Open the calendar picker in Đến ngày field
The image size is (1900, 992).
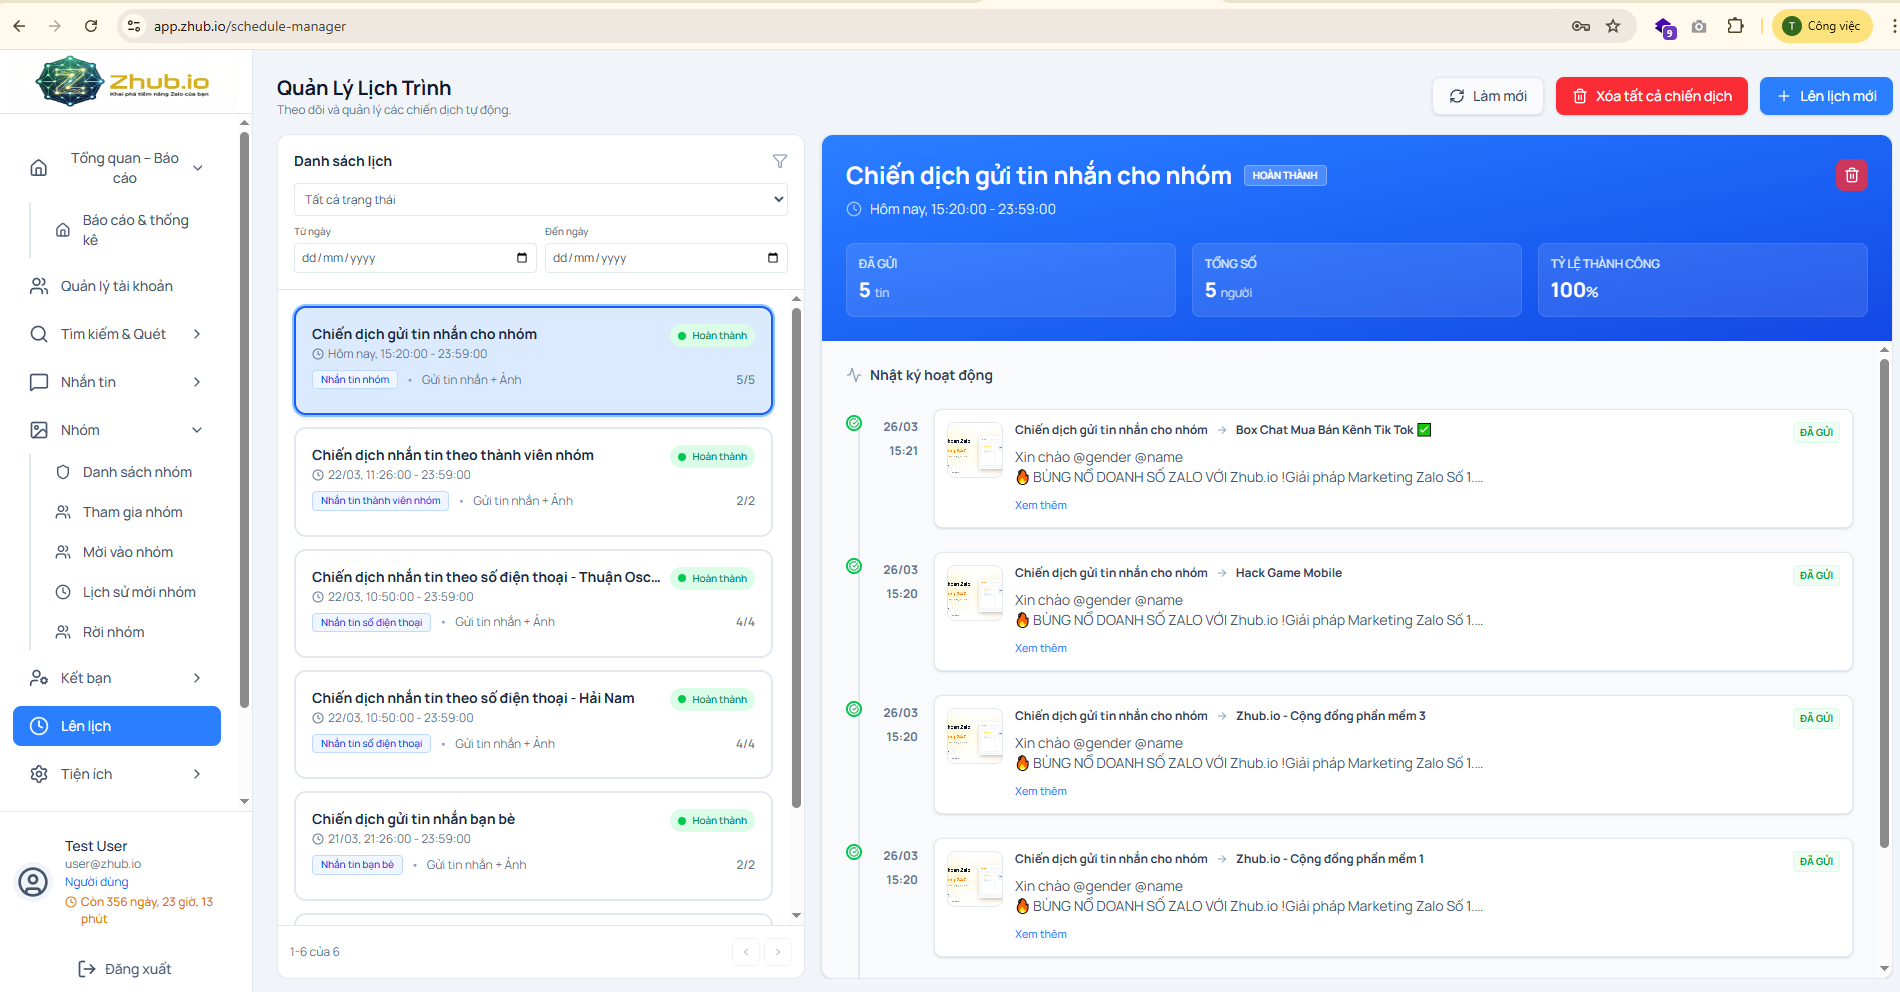point(773,258)
